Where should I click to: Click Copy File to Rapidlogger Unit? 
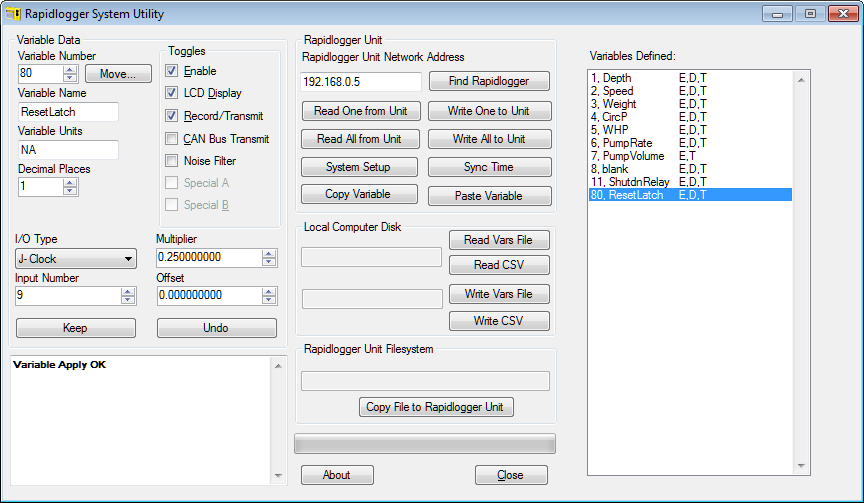click(x=436, y=407)
